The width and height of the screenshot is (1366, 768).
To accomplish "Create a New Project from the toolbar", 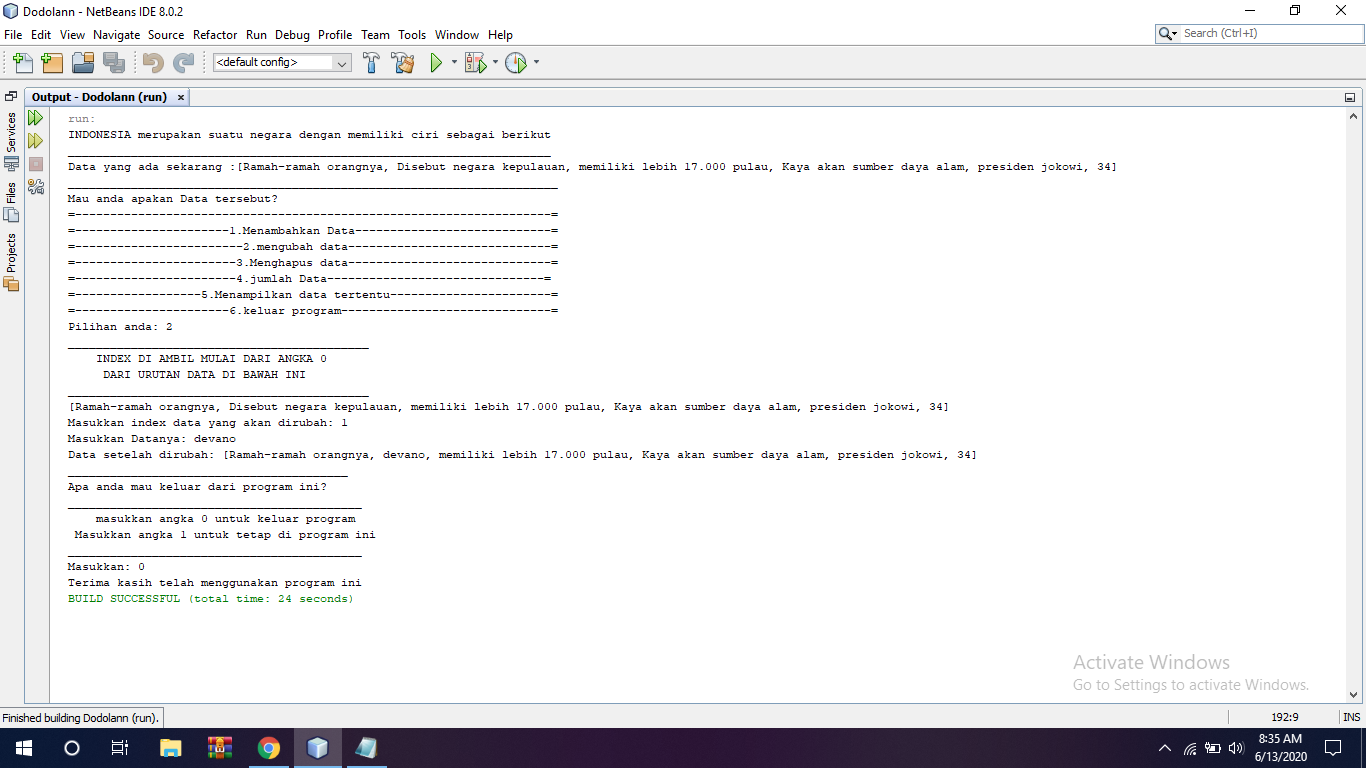I will coord(52,62).
